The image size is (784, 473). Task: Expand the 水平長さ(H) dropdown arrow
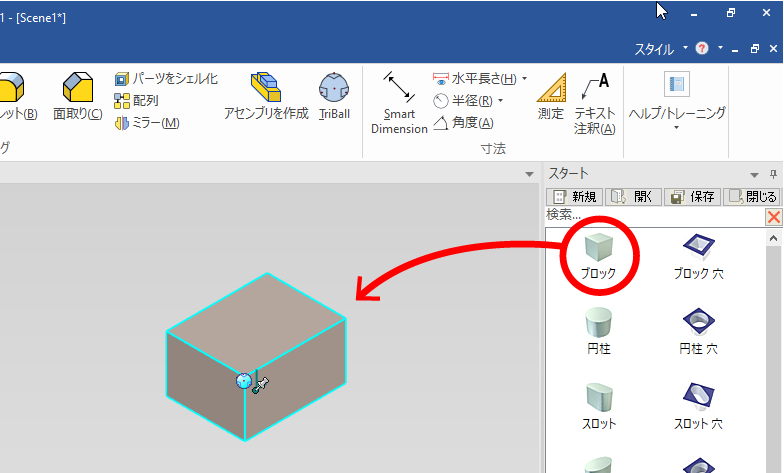point(524,78)
